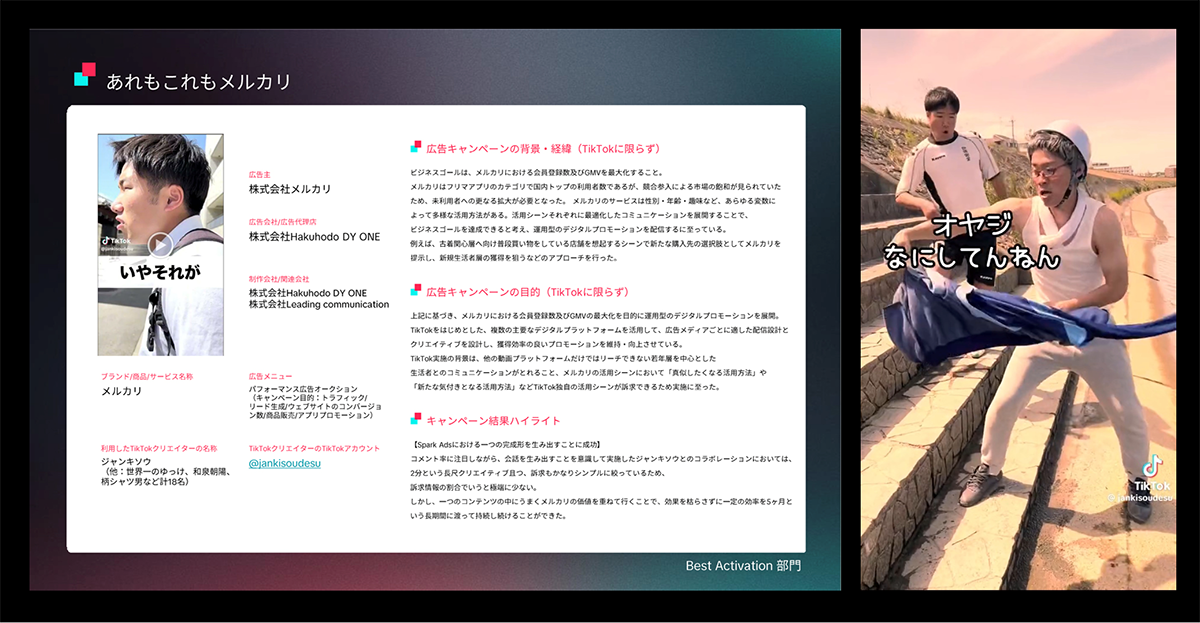Click the 広告会社/広告代理店 label

283,222
